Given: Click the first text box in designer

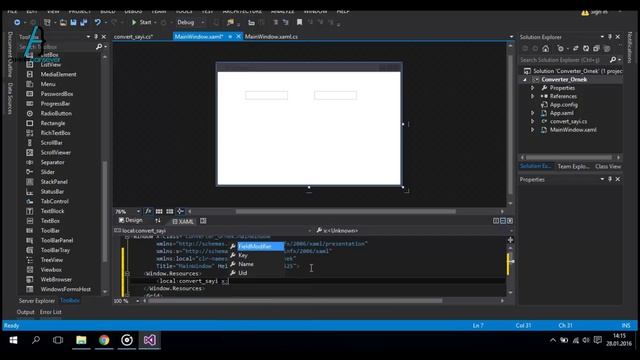Looking at the screenshot, I should (267, 96).
